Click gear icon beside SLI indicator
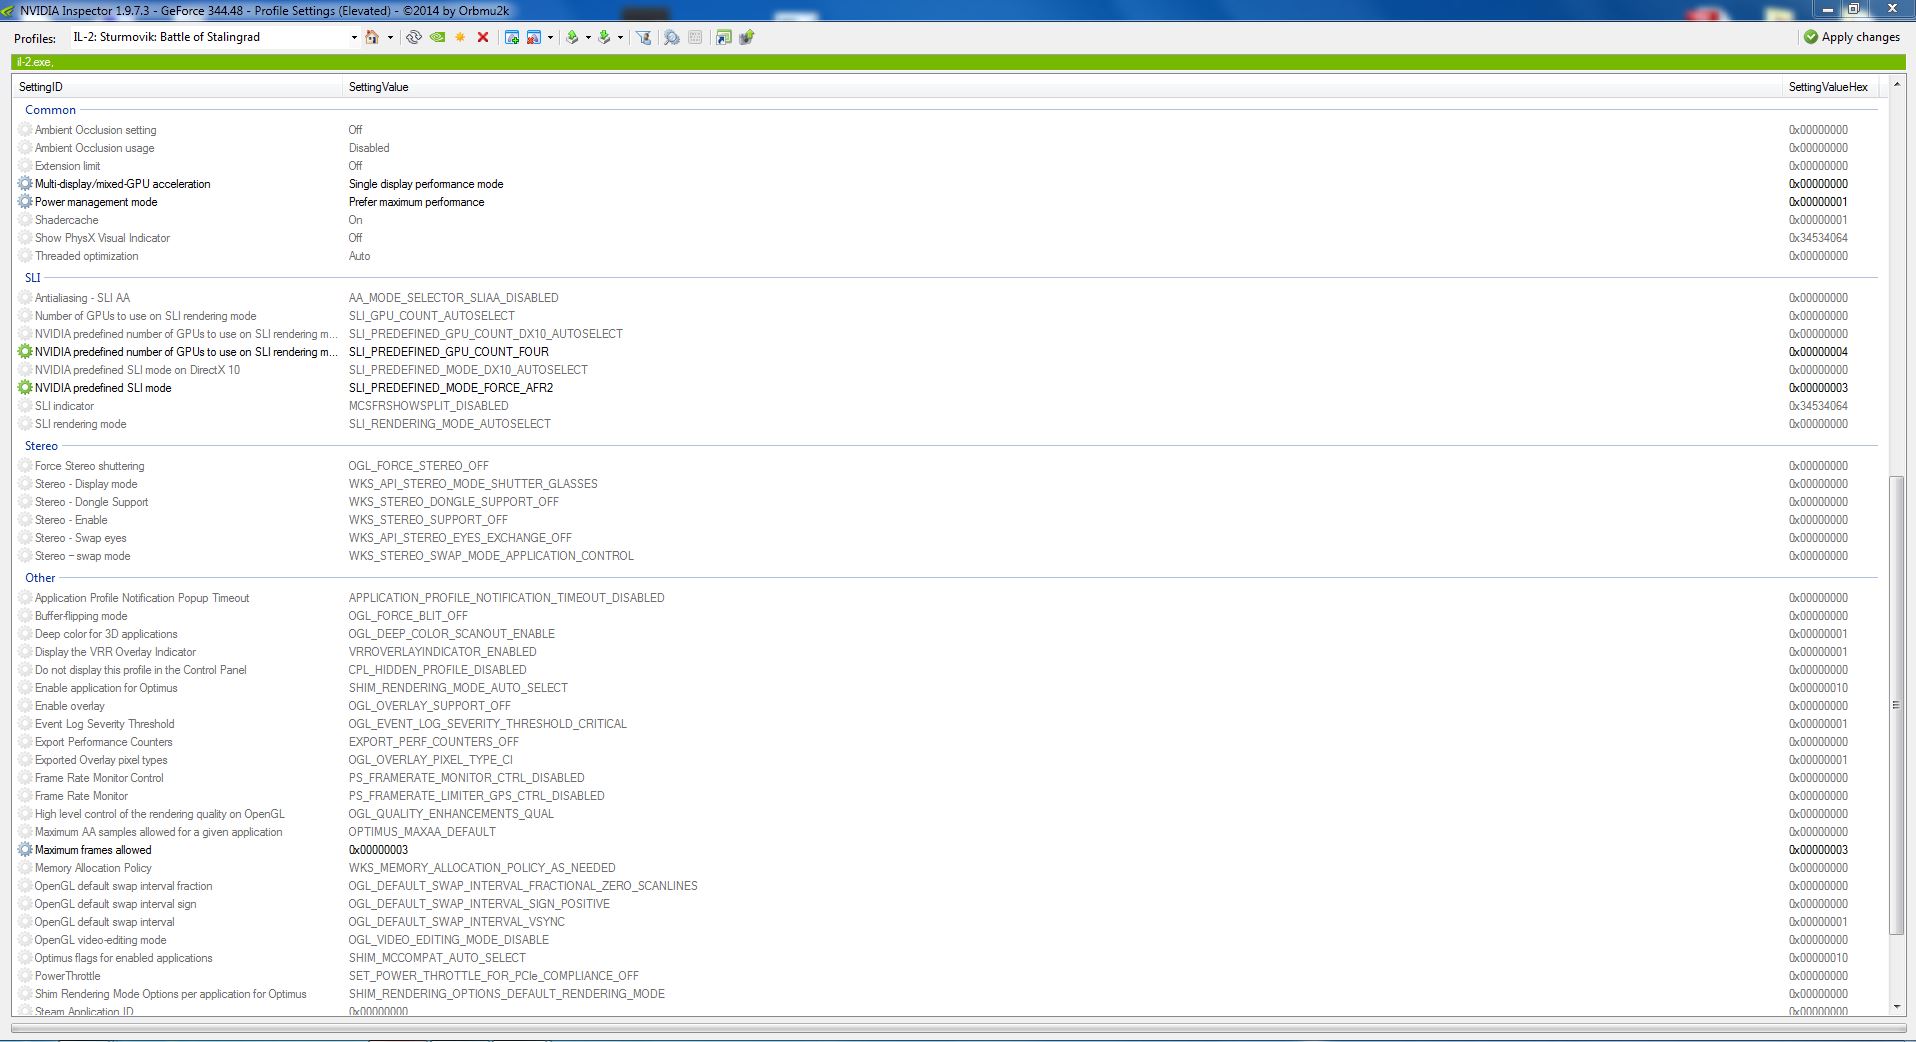The width and height of the screenshot is (1916, 1042). pyautogui.click(x=25, y=406)
